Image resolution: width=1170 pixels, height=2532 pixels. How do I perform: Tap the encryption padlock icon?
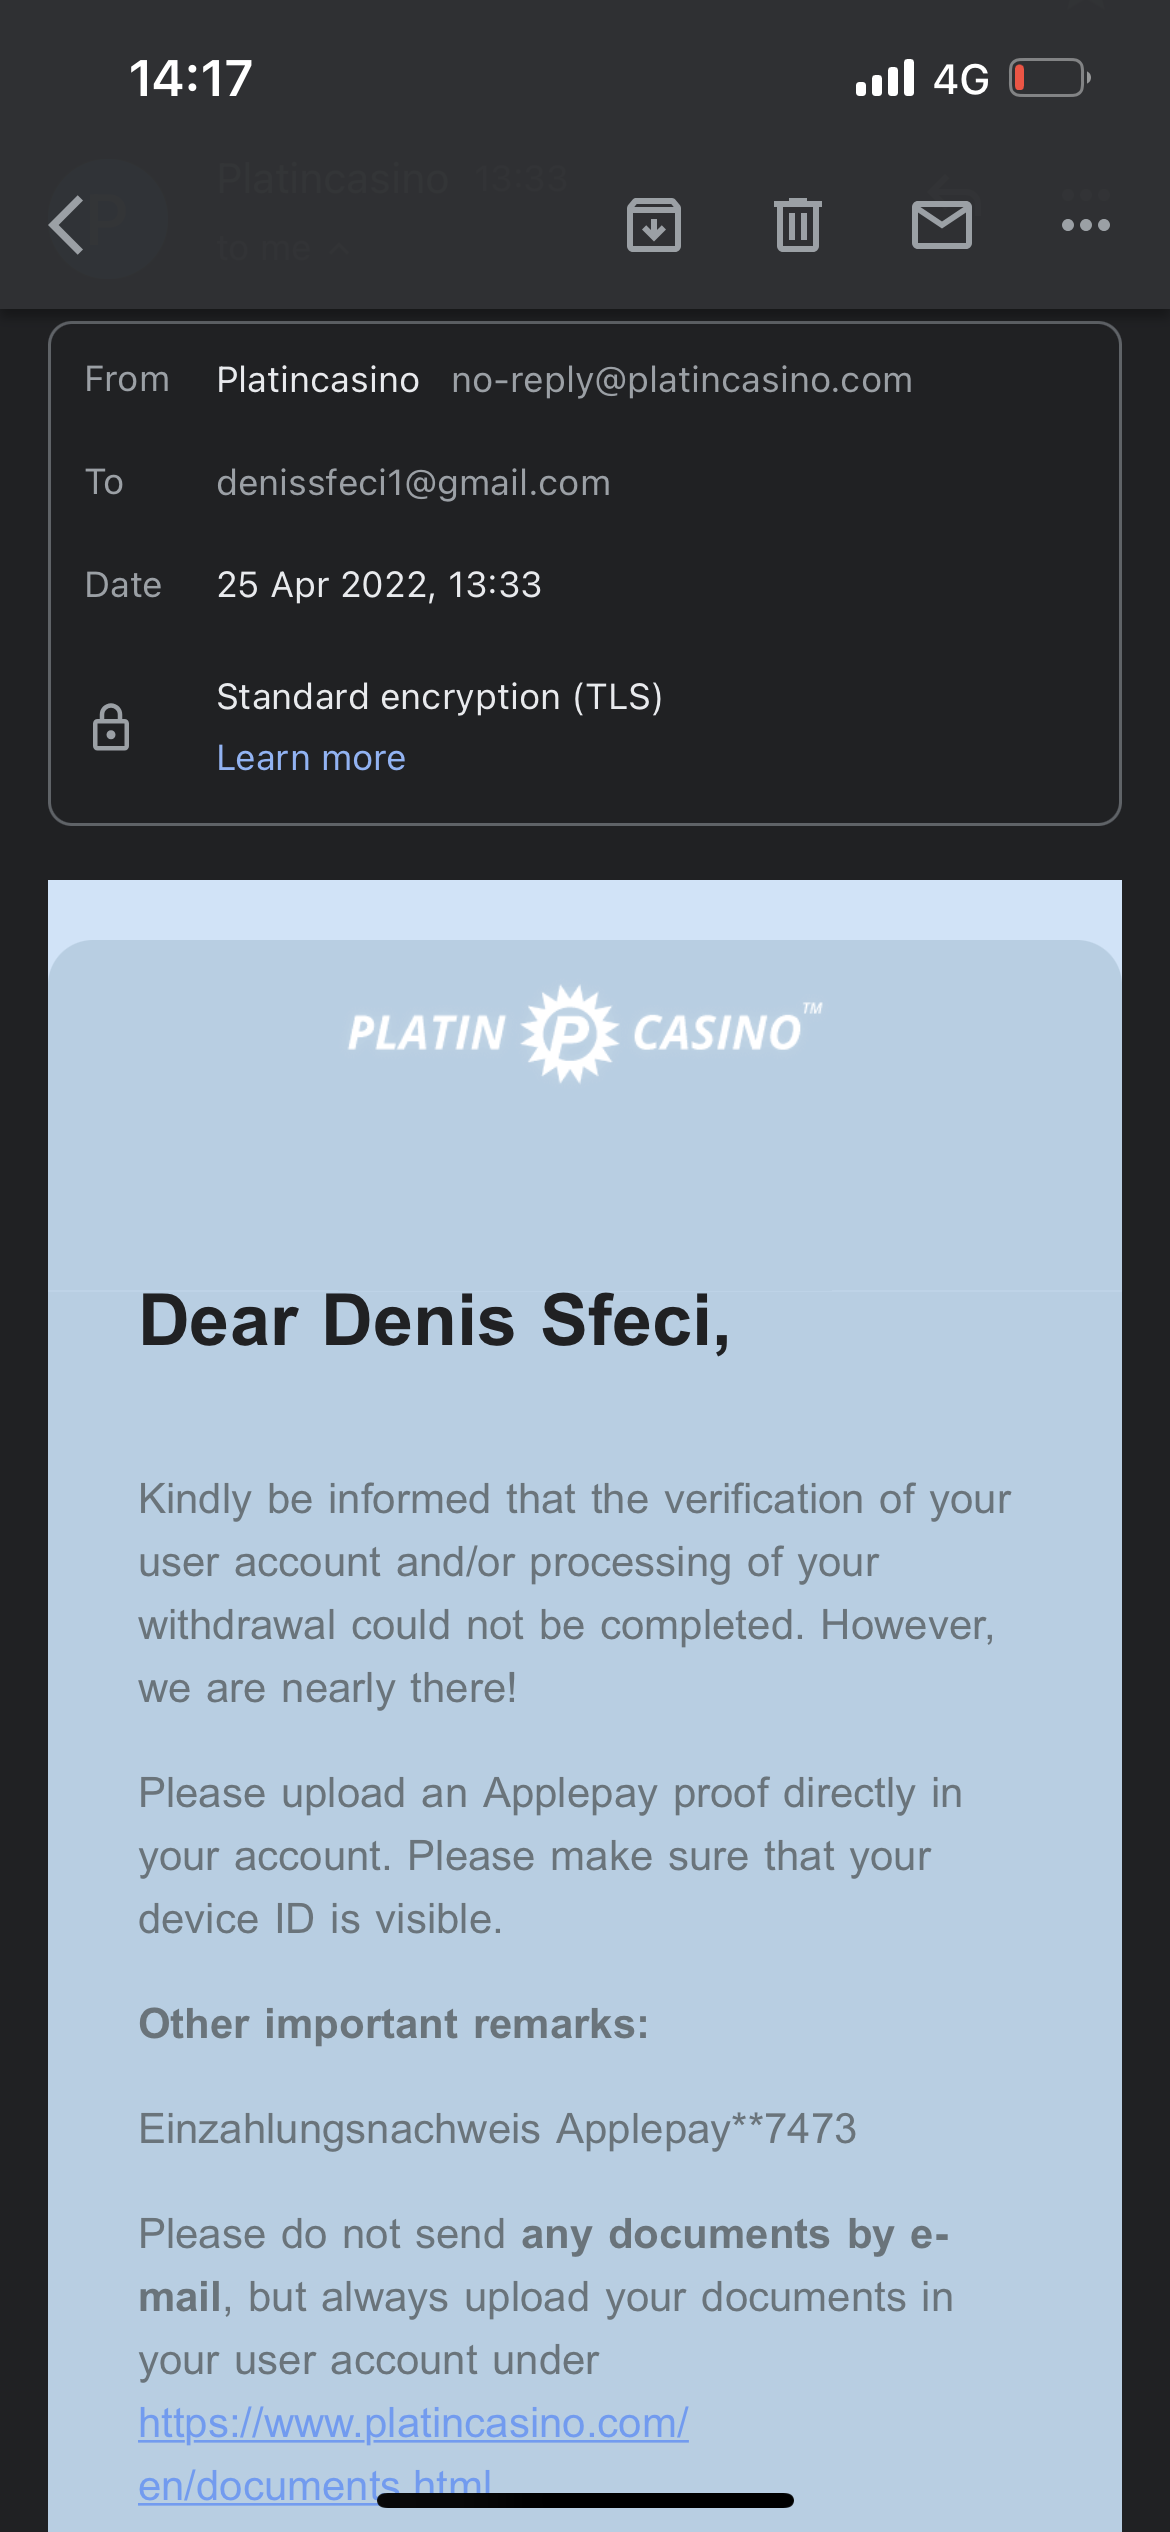click(111, 727)
